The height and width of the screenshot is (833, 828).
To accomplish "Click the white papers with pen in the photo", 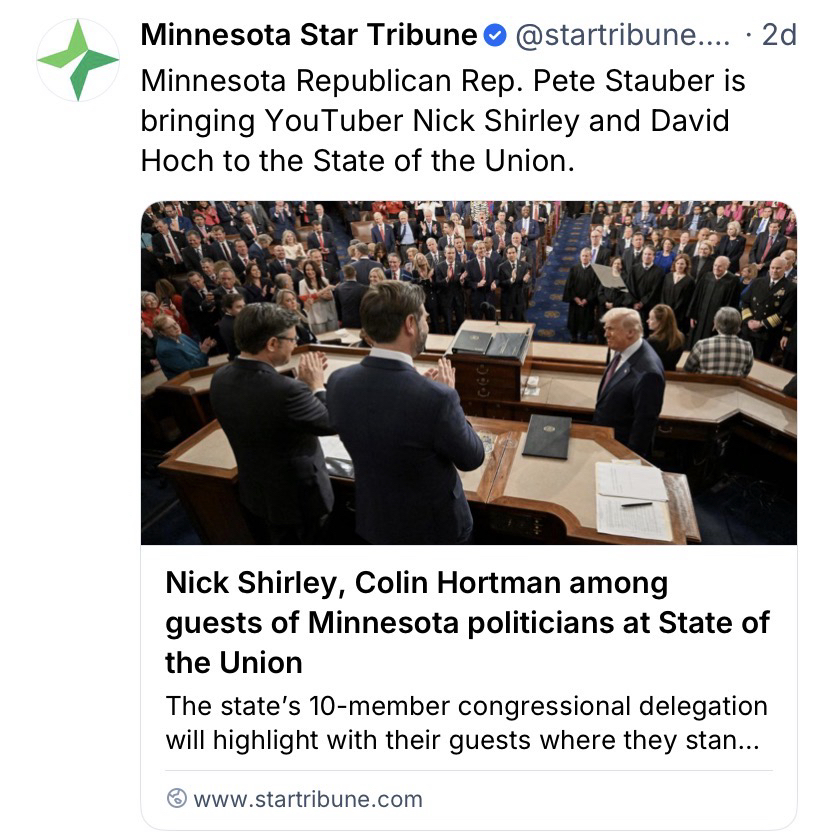I will [632, 497].
